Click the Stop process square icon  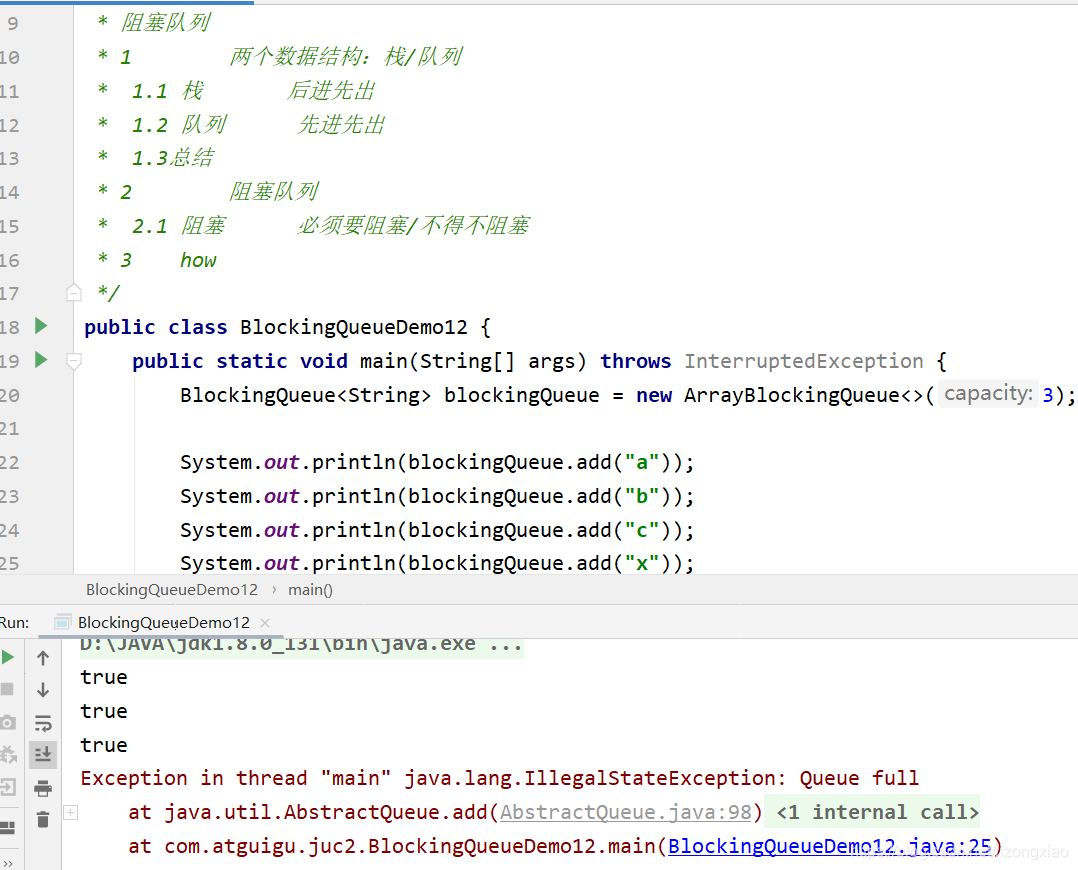point(8,689)
